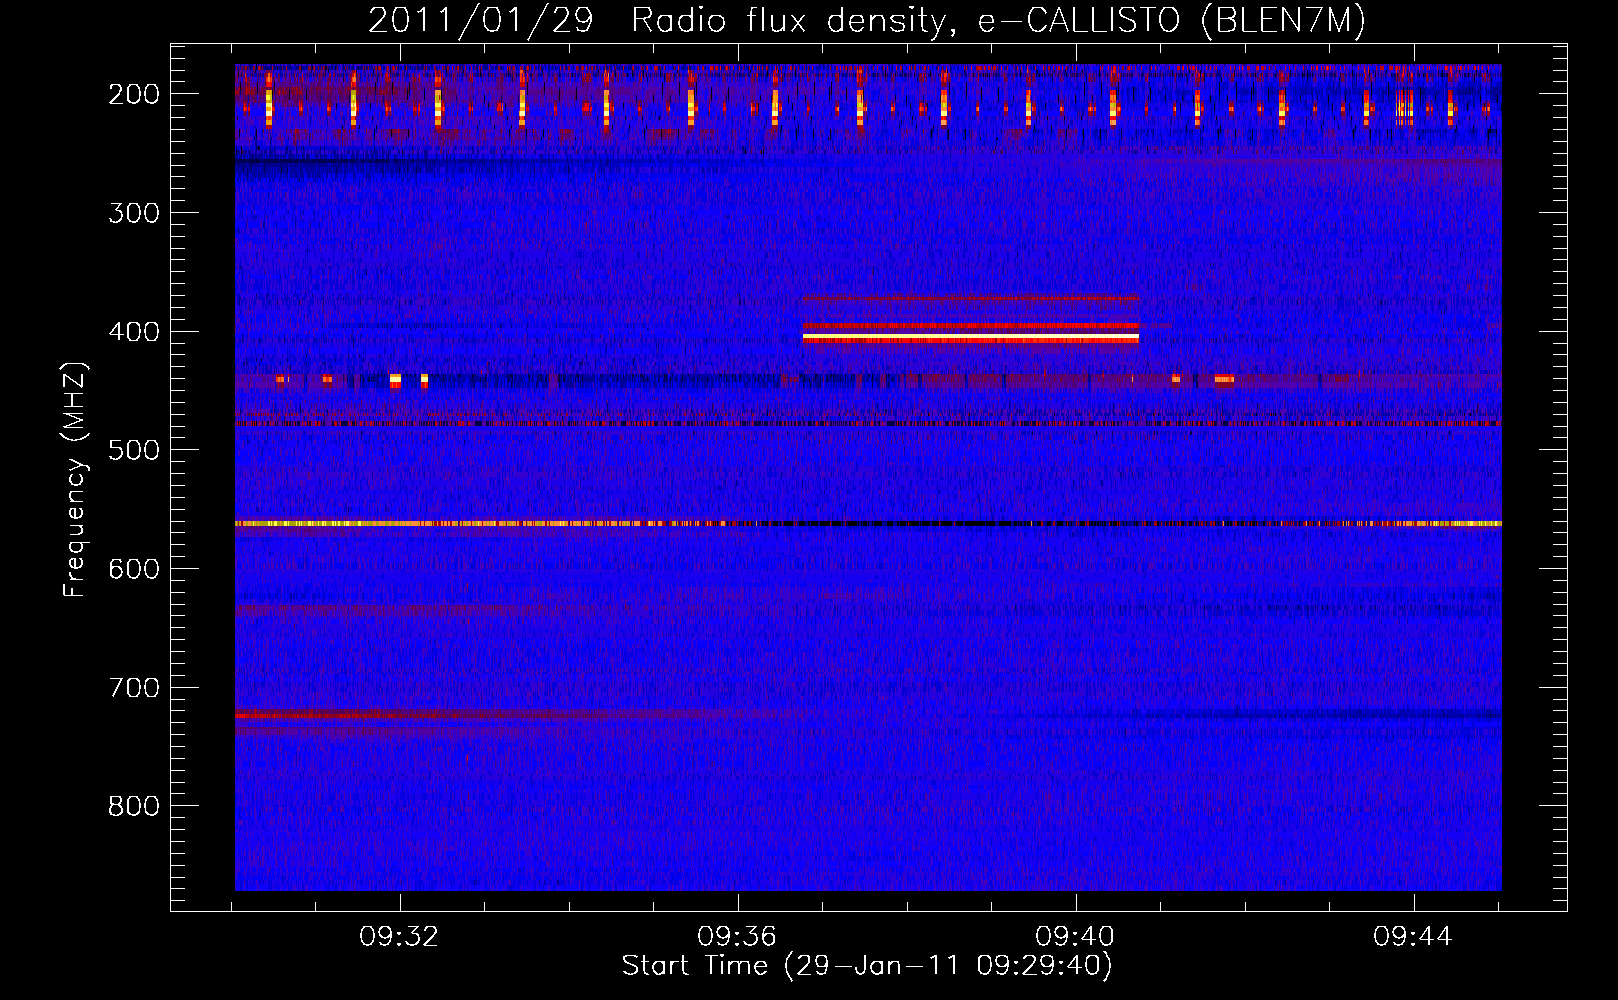1618x1000 pixels.
Task: Click the yellow horizontal line near 560 MHz
Action: pos(868,523)
